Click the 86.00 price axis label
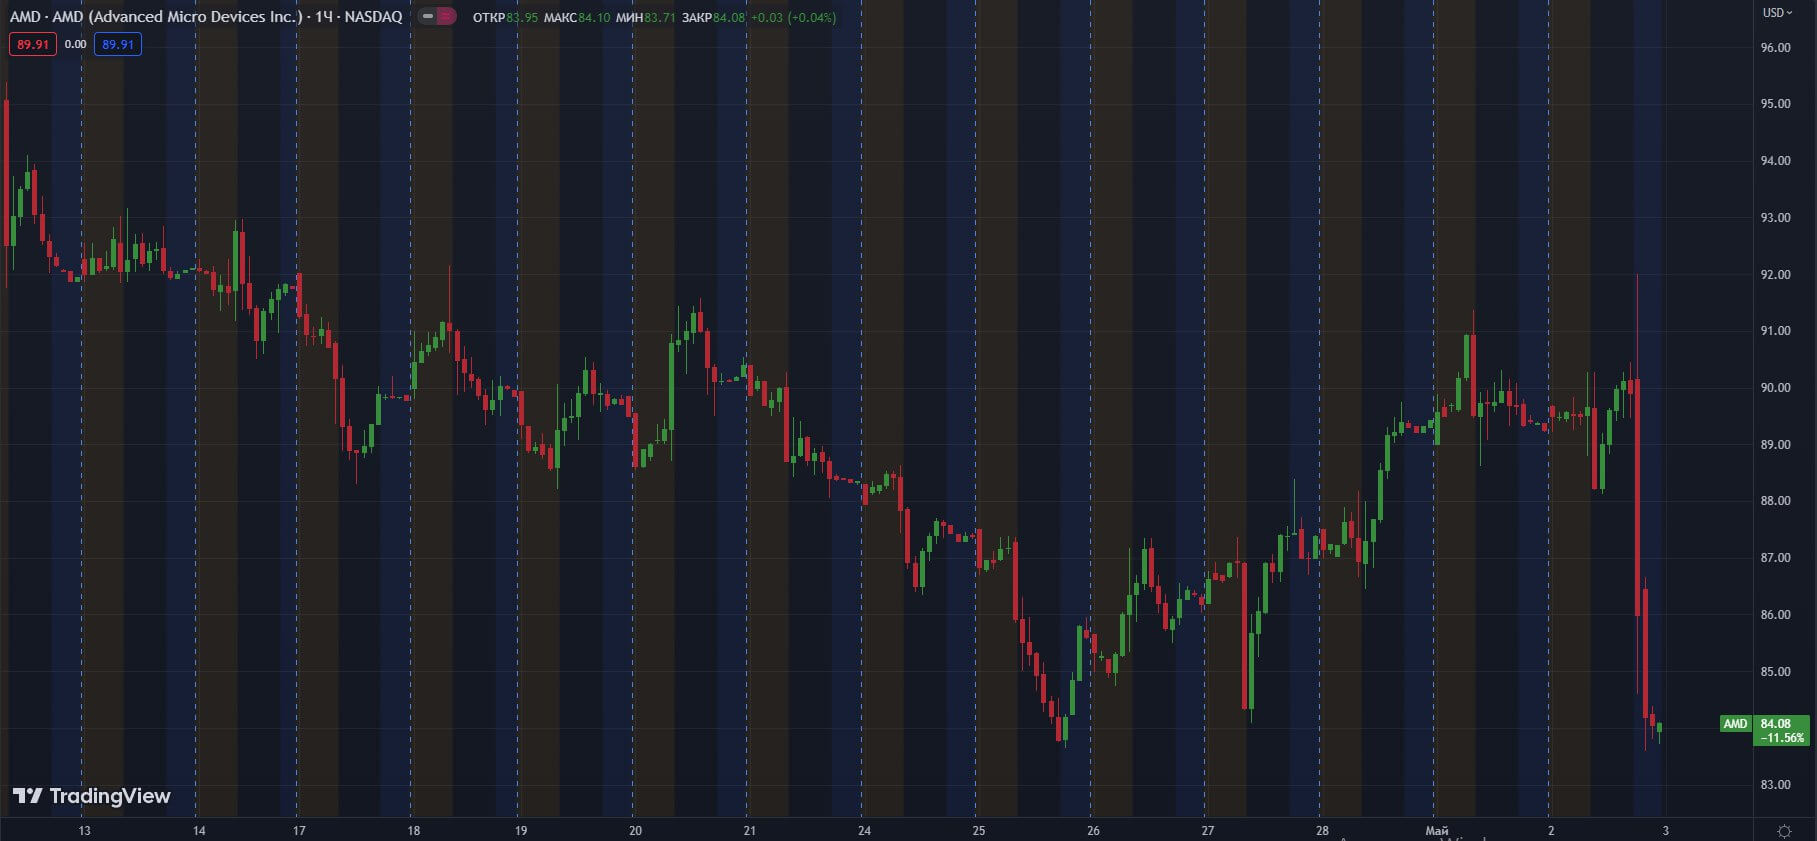 tap(1775, 614)
